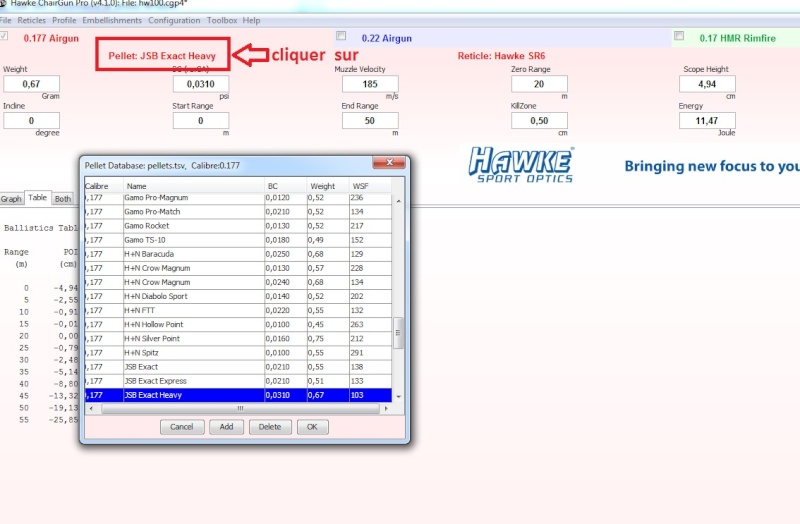The height and width of the screenshot is (524, 800).
Task: Edit the Start Range field
Action: (201, 120)
